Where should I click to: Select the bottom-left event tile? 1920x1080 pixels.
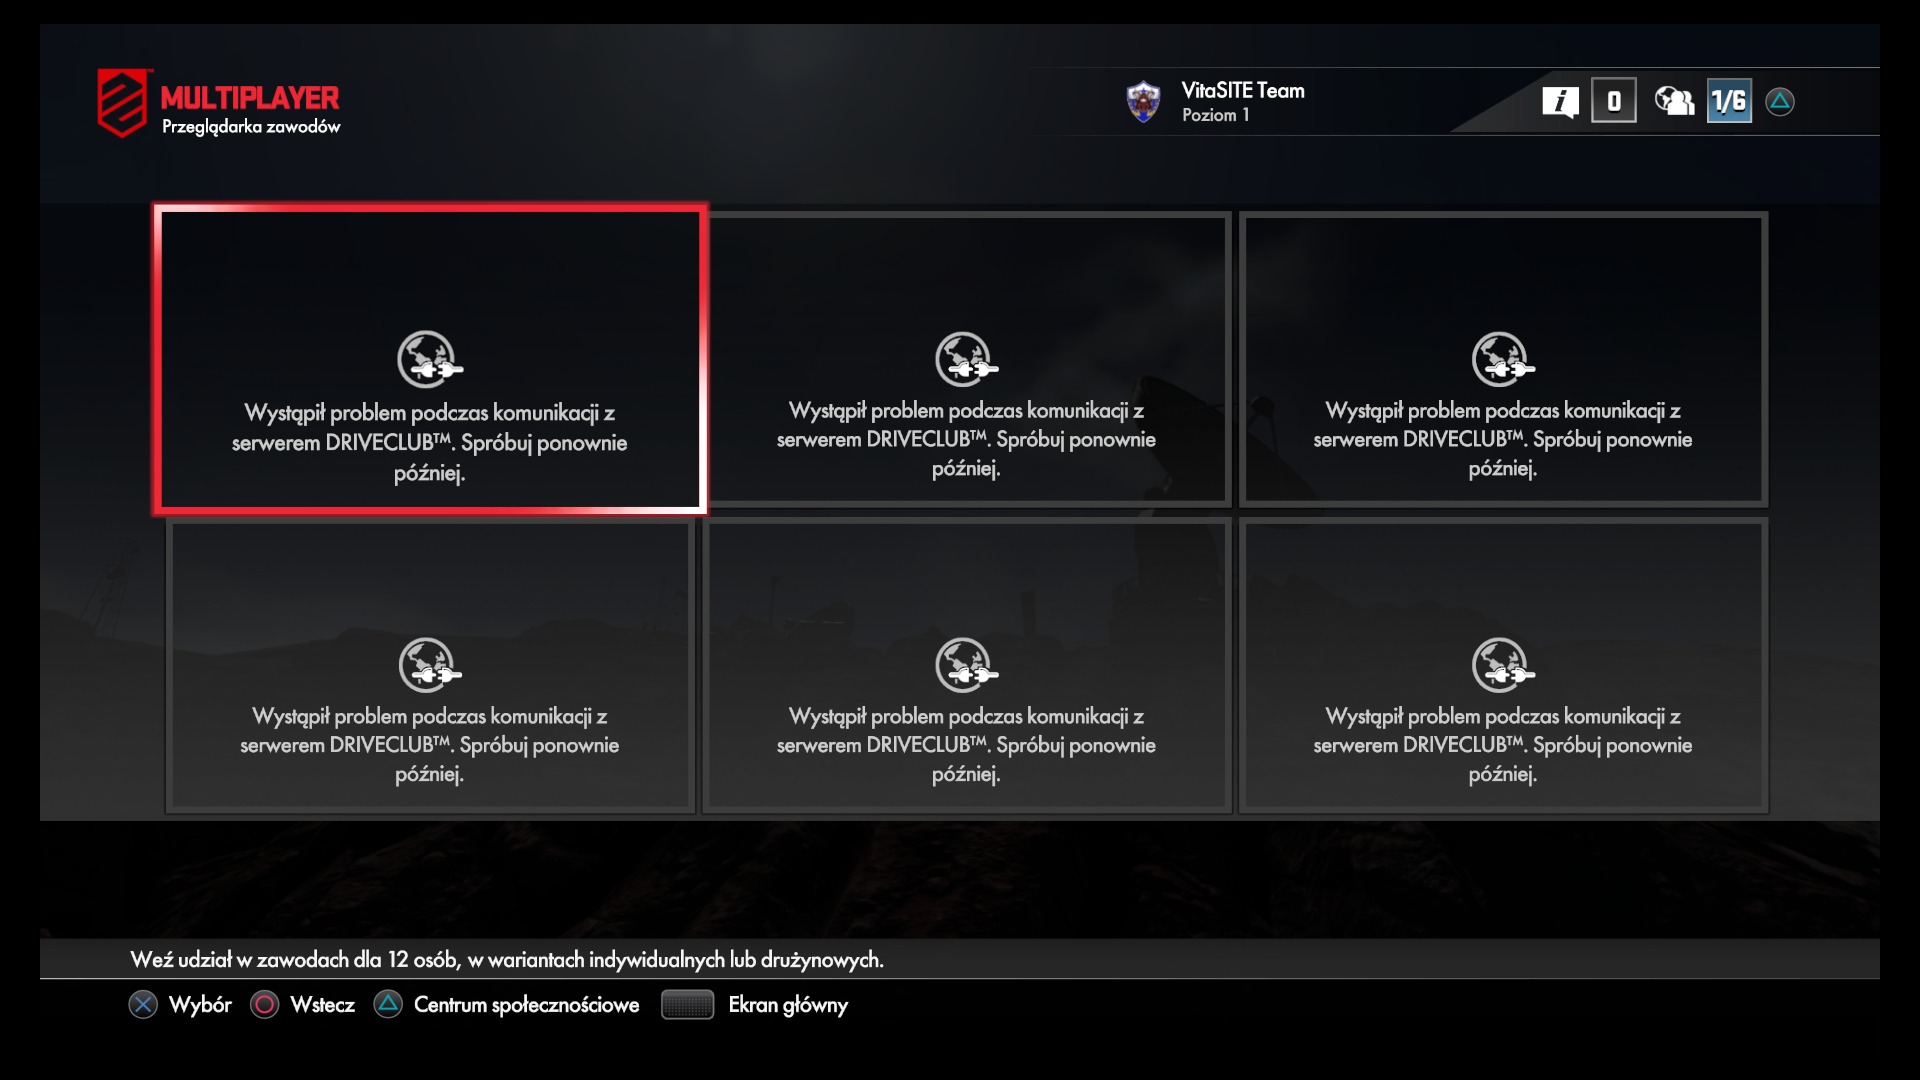pyautogui.click(x=430, y=665)
